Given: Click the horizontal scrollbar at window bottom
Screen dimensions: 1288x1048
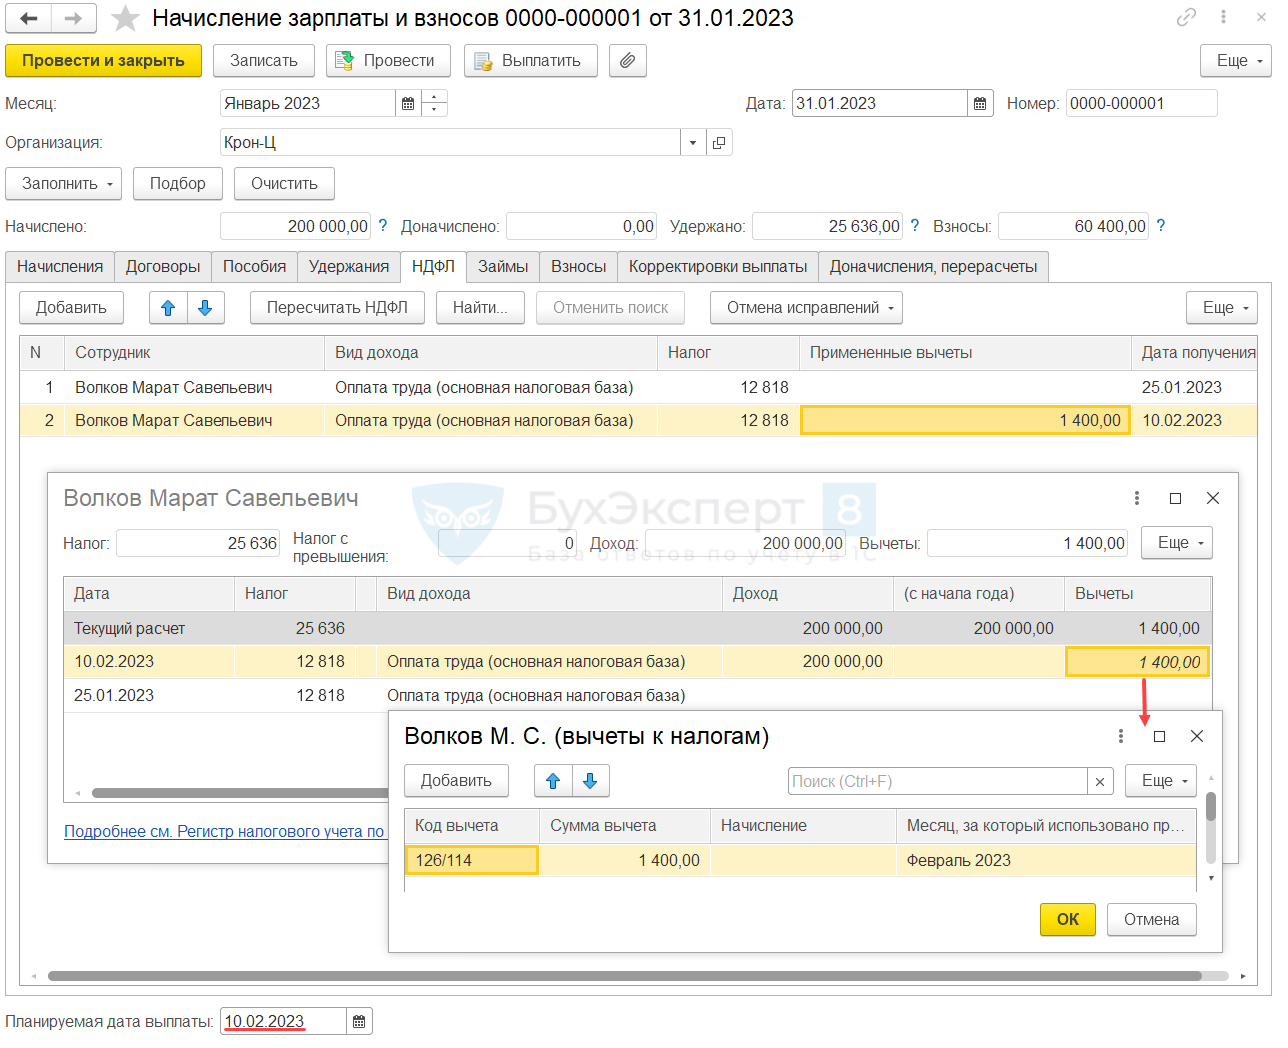Looking at the screenshot, I should (625, 976).
